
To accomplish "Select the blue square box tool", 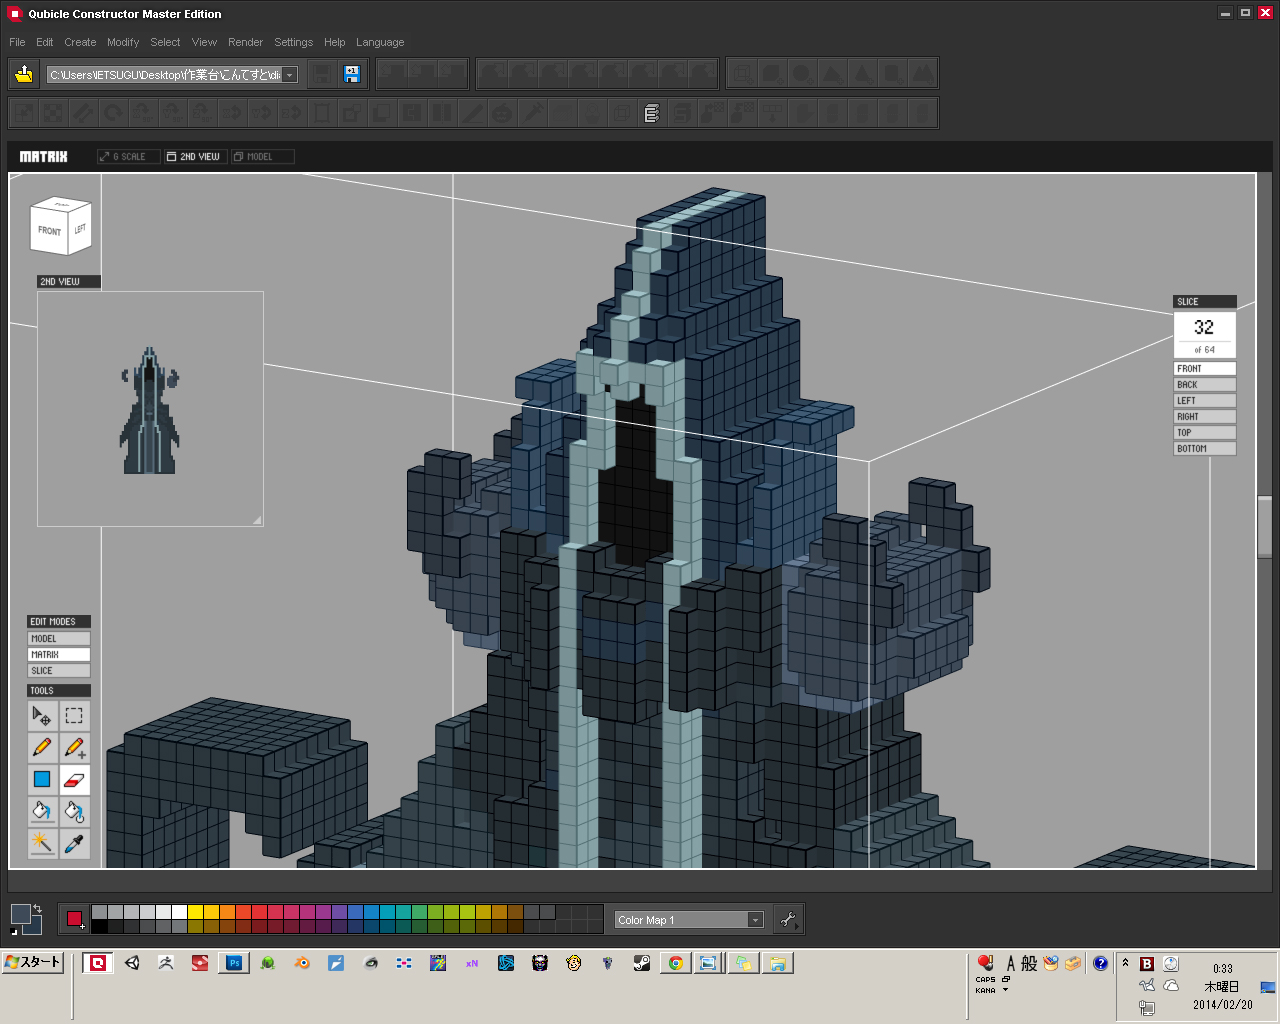I will point(42,779).
